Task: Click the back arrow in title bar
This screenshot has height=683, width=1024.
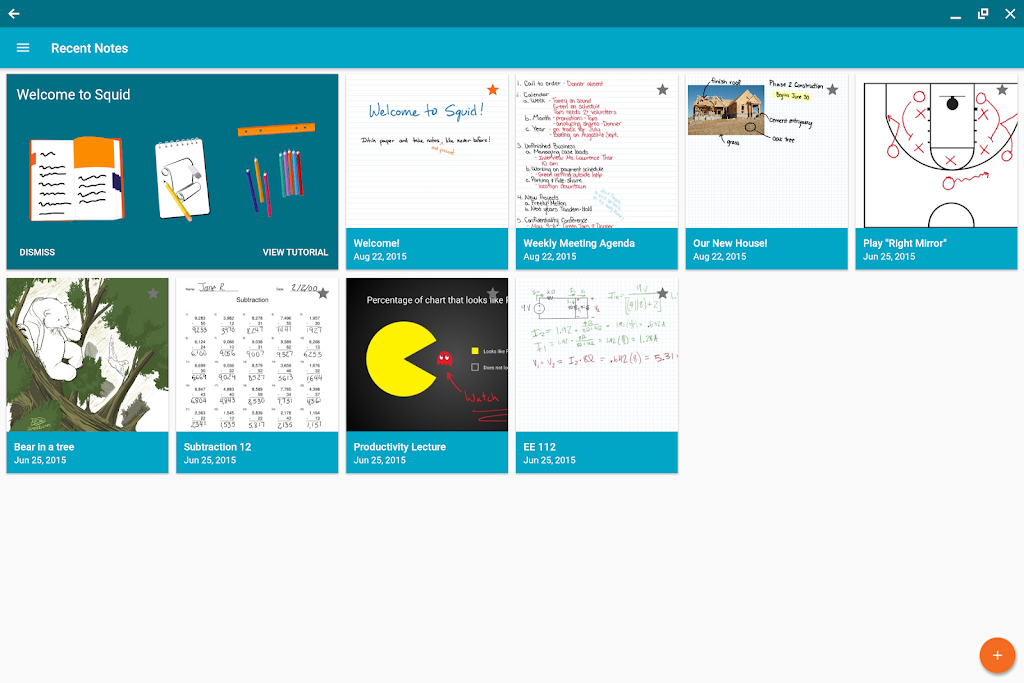Action: (14, 14)
